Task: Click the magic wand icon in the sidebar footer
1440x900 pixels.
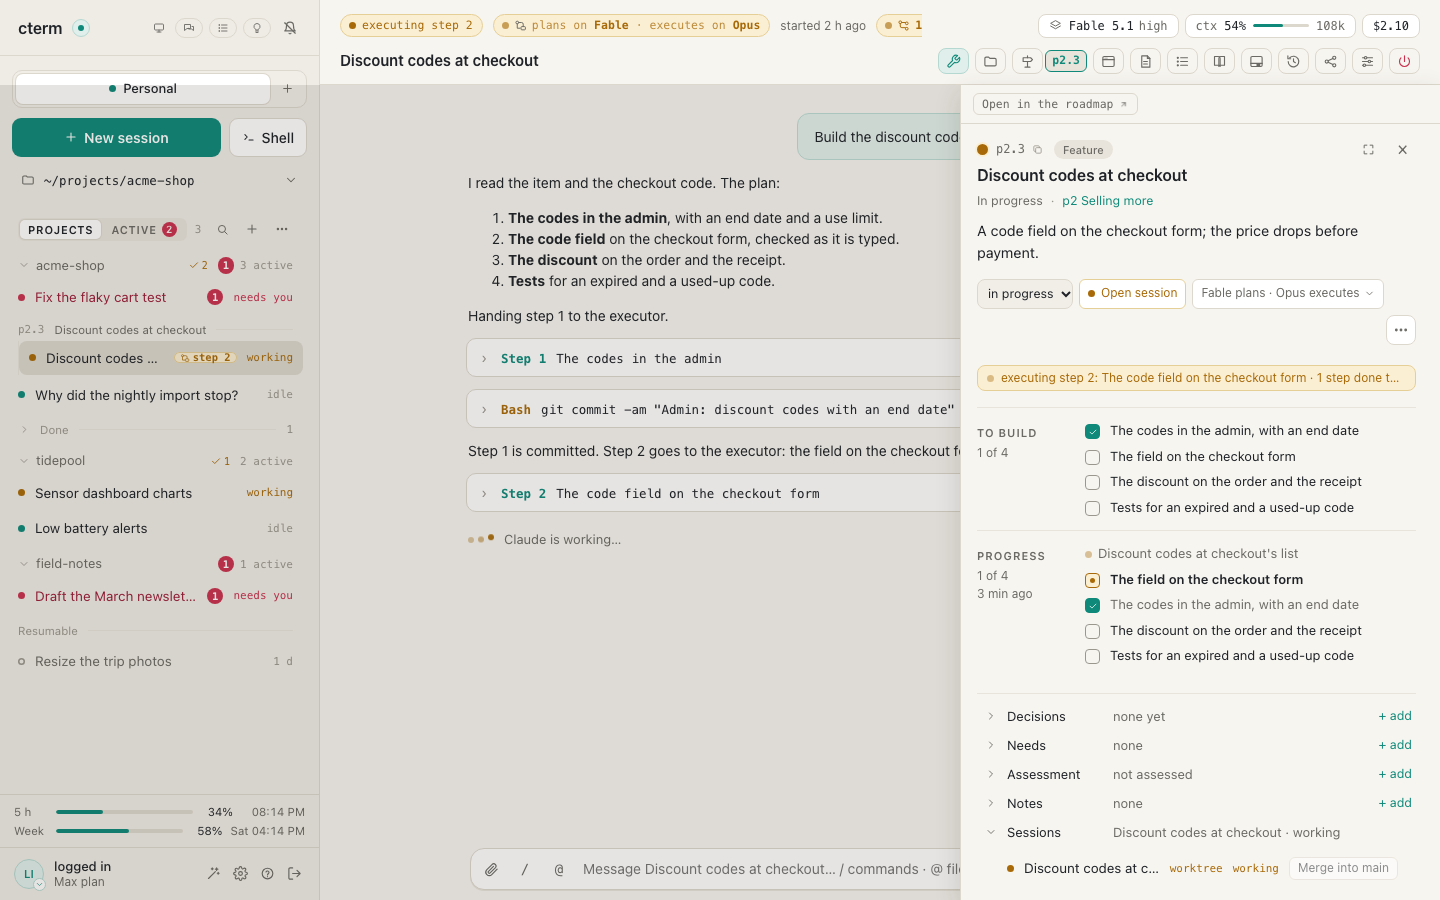Action: click(213, 873)
